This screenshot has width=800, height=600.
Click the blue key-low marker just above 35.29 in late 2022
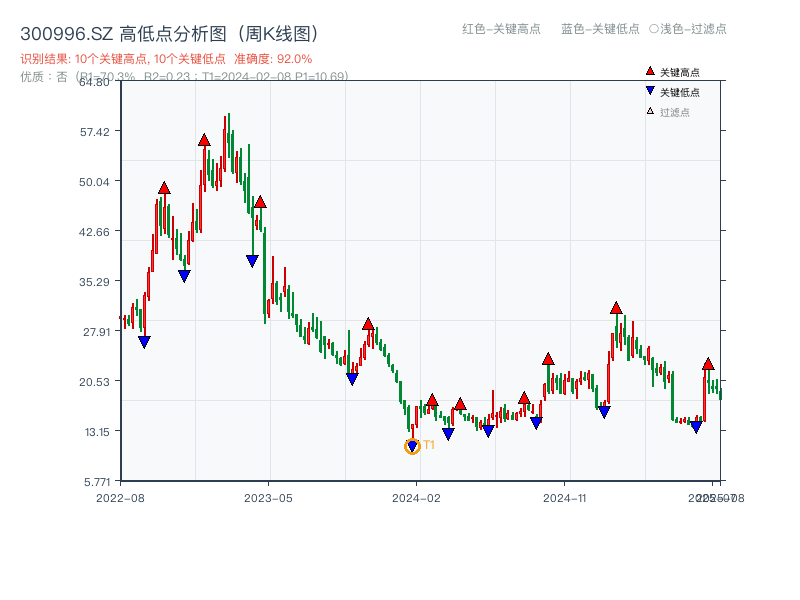pyautogui.click(x=184, y=276)
